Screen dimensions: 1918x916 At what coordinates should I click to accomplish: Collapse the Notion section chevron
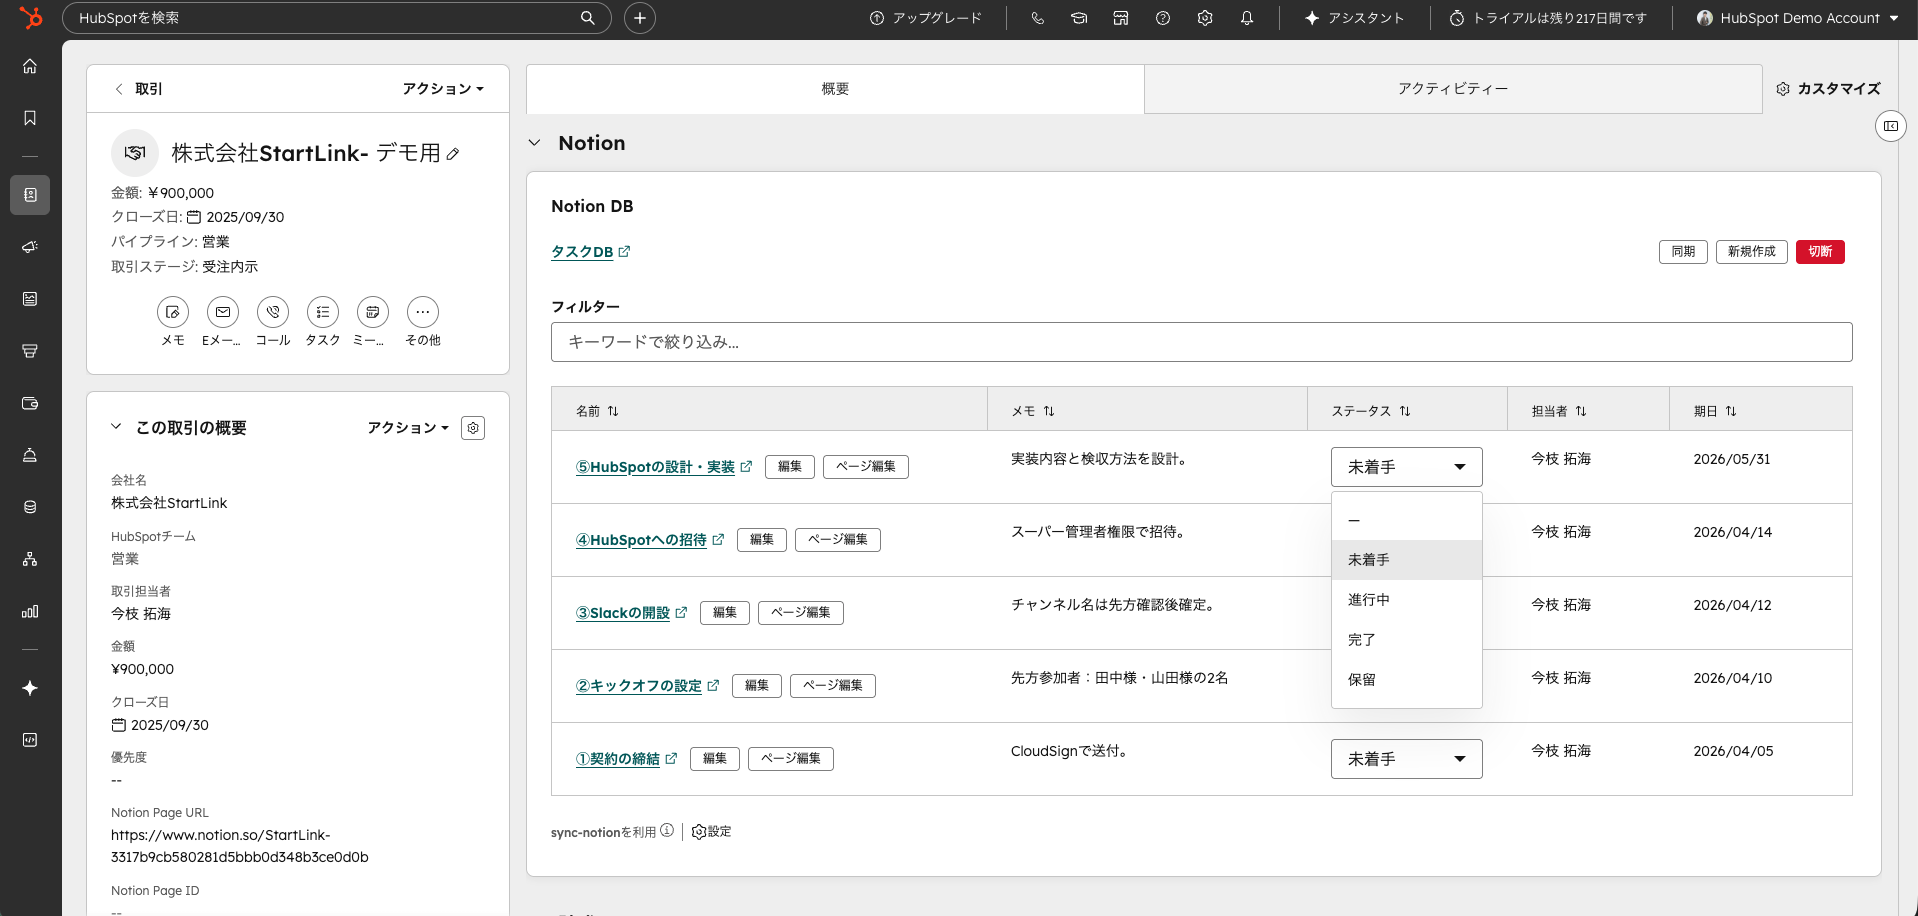(x=535, y=143)
